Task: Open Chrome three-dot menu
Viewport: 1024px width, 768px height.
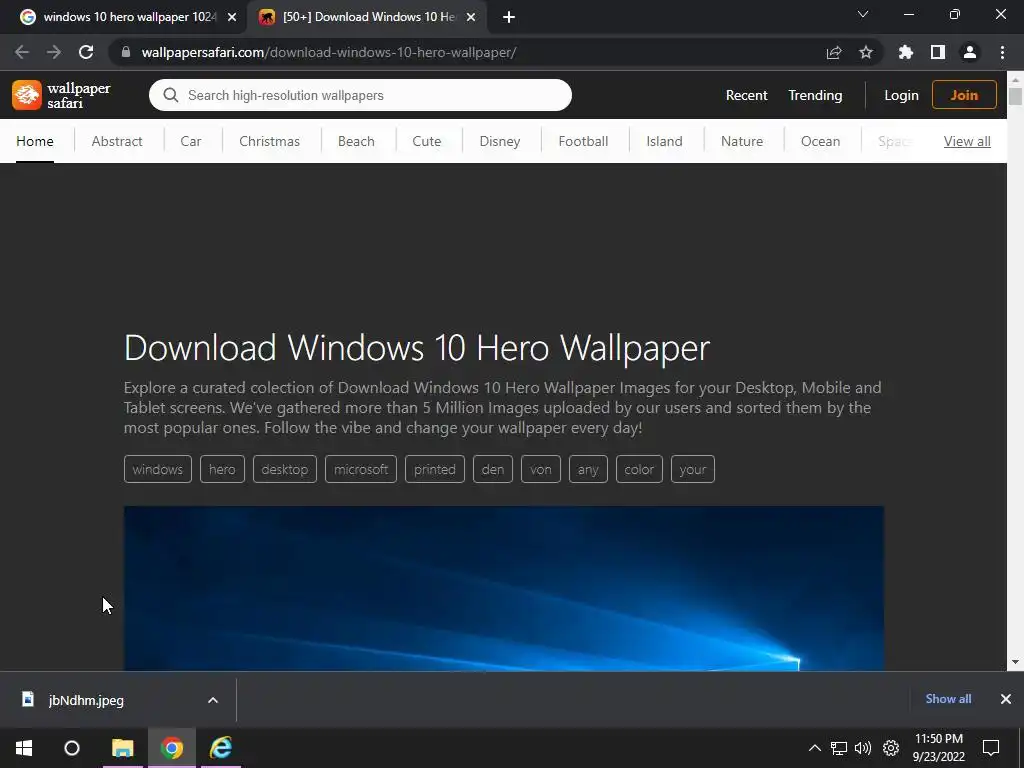Action: (1002, 52)
